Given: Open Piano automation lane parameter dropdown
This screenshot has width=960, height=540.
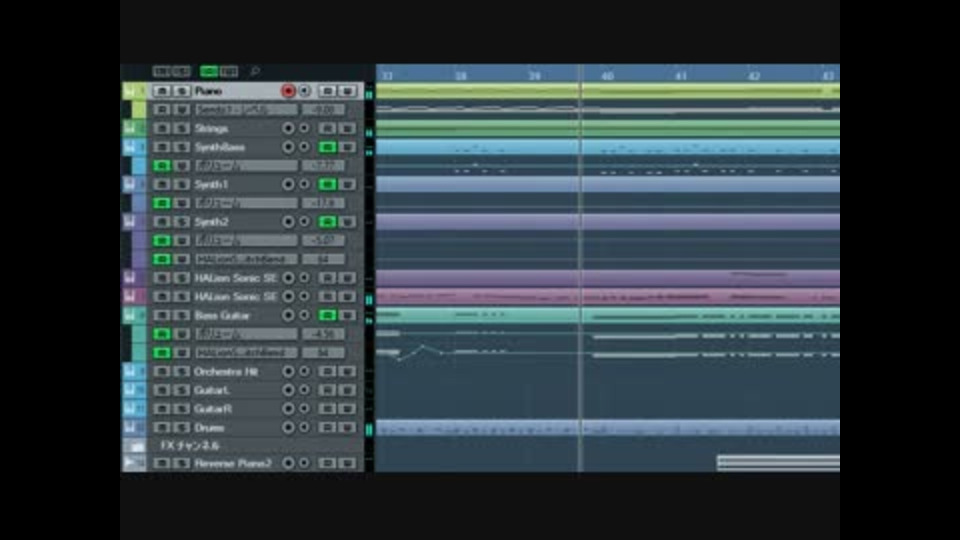Looking at the screenshot, I should pos(246,110).
